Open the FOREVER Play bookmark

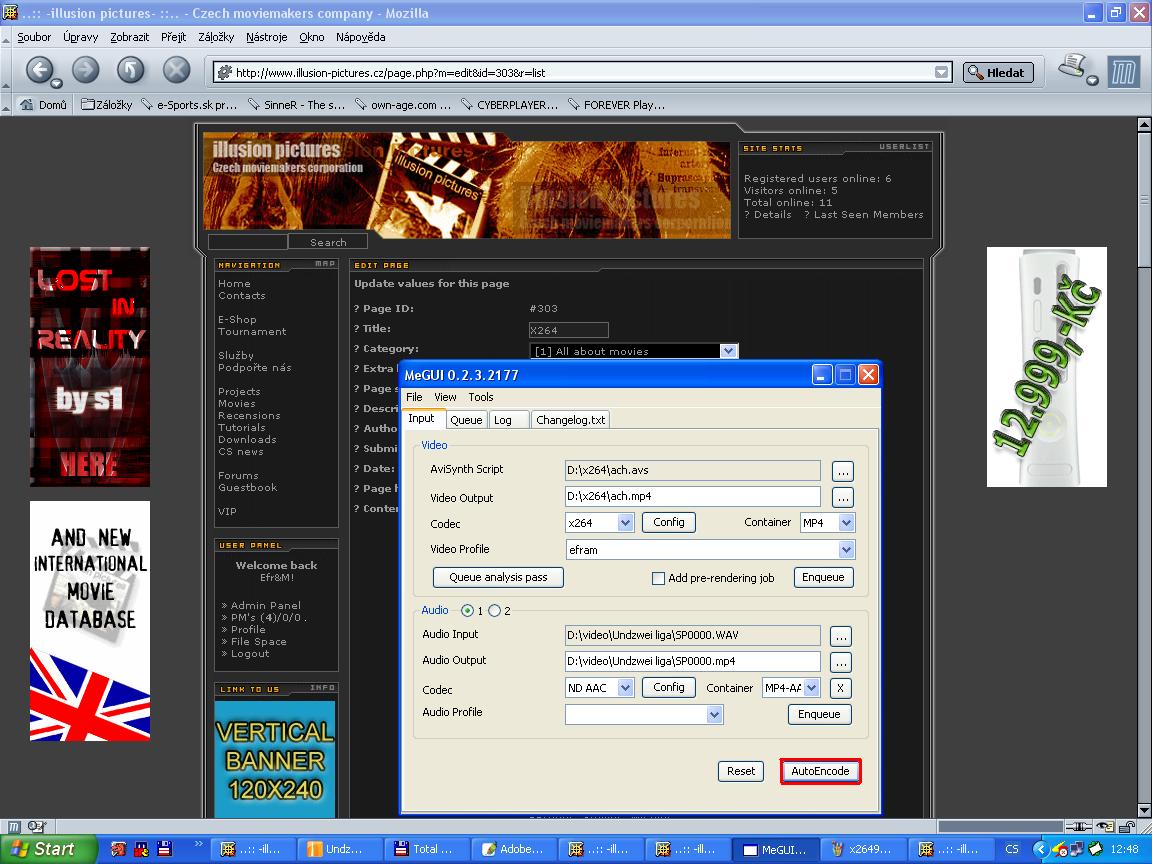tap(616, 105)
